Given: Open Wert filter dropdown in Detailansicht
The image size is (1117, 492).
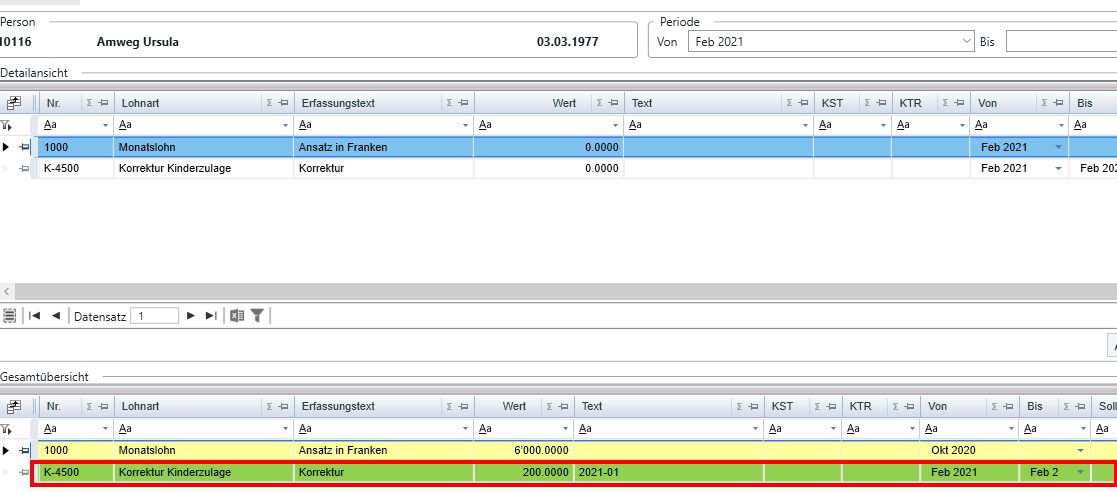Looking at the screenshot, I should click(x=616, y=125).
